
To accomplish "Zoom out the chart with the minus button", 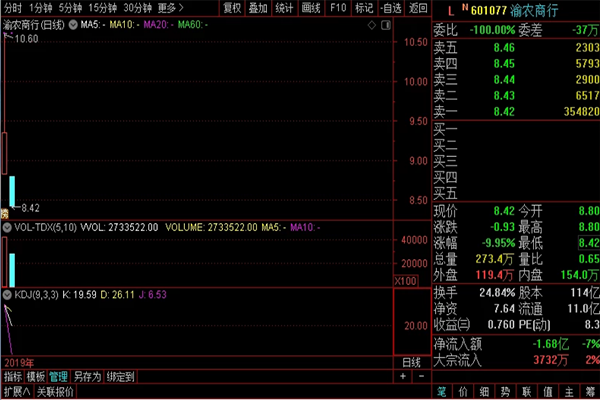I will (421, 376).
